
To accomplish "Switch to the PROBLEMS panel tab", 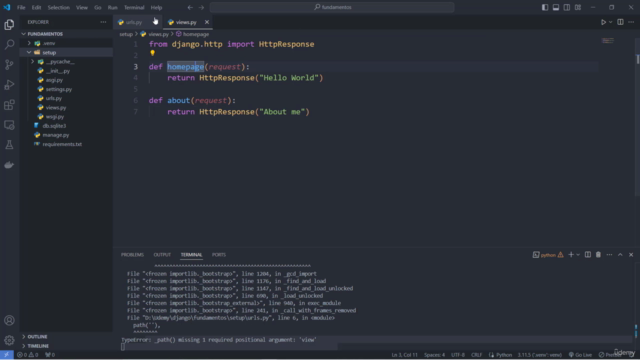I will coord(132,255).
